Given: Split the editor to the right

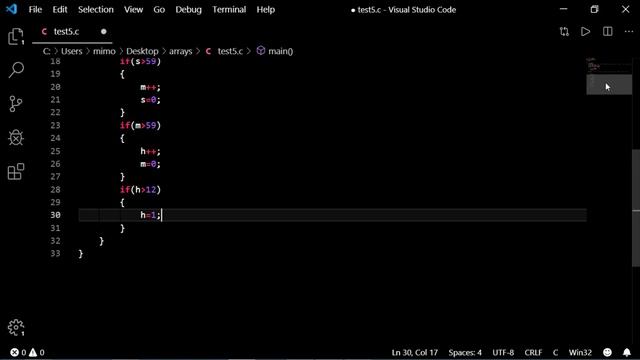Looking at the screenshot, I should 607,31.
